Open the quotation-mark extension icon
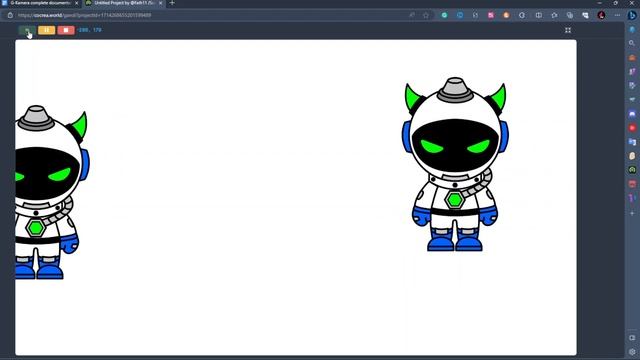This screenshot has width=640, height=360. click(x=476, y=15)
